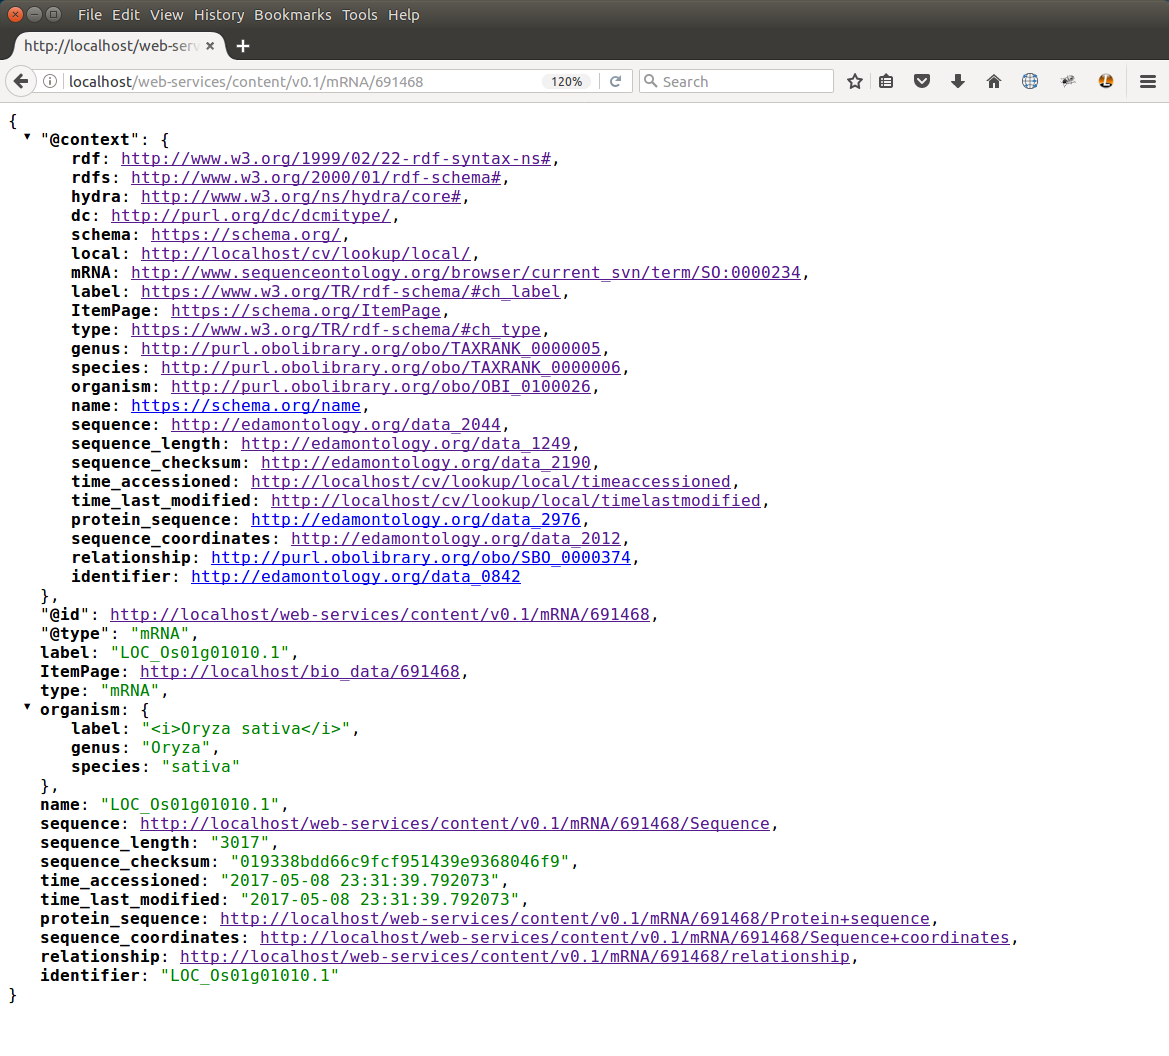Open the Tools menu
The height and width of the screenshot is (1056, 1169).
359,15
